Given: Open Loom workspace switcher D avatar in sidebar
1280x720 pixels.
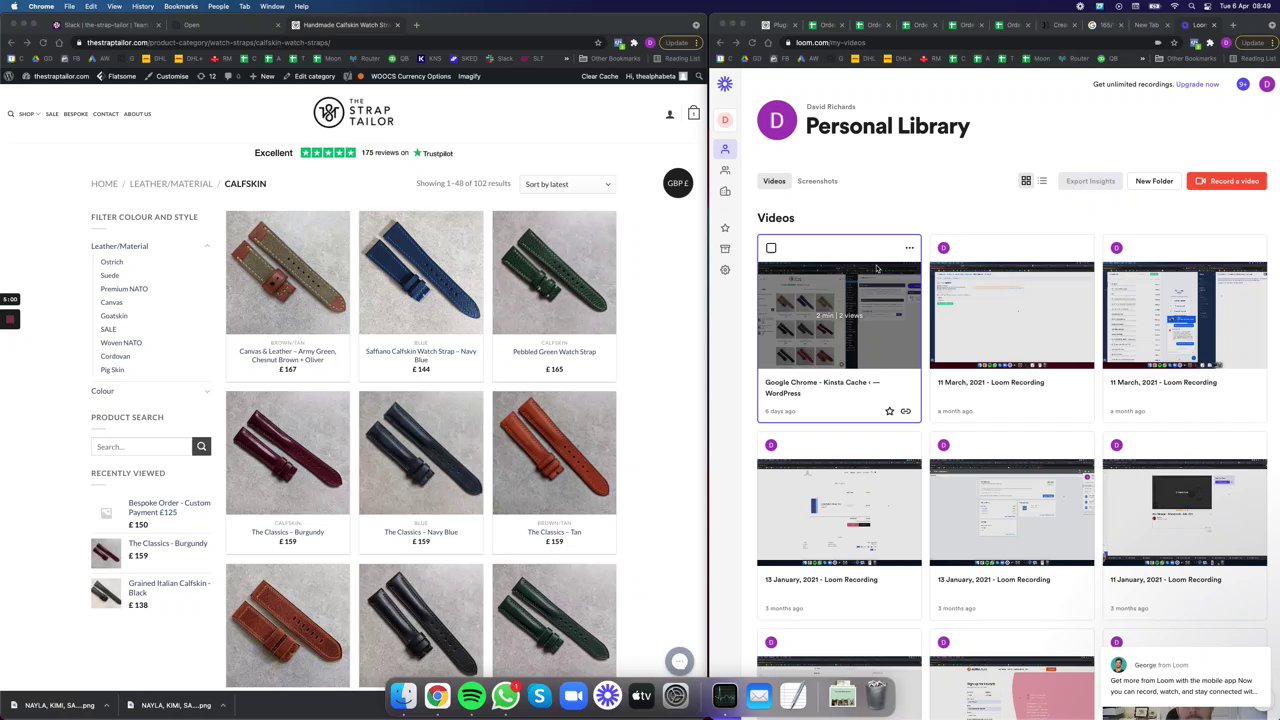Looking at the screenshot, I should point(725,120).
